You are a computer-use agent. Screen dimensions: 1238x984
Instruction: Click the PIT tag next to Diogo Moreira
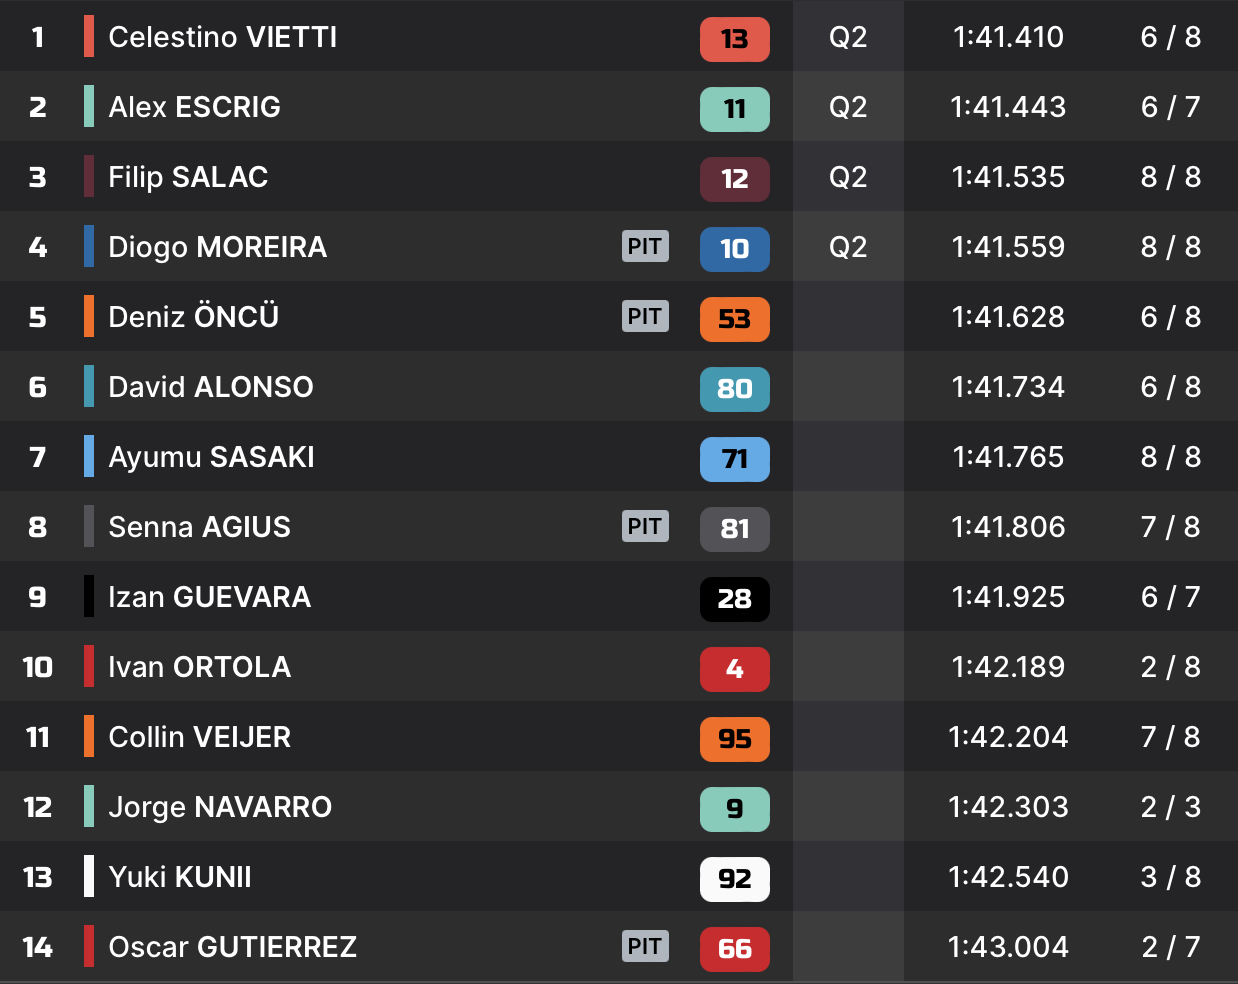(644, 246)
